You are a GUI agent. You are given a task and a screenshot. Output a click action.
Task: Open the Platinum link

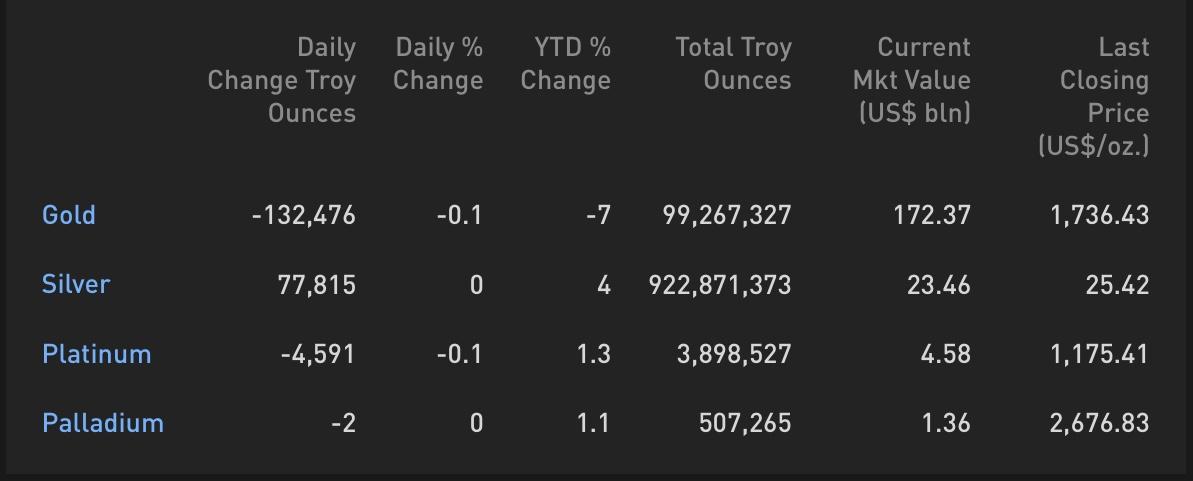[x=97, y=354]
